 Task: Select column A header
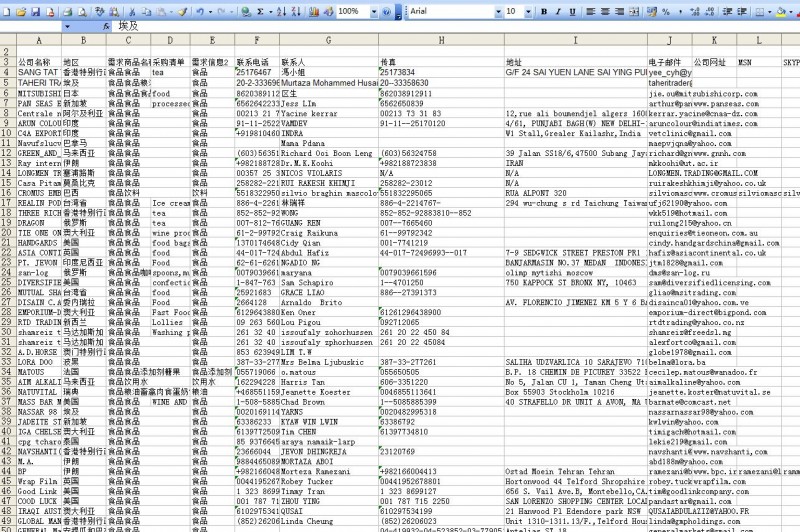[39, 40]
